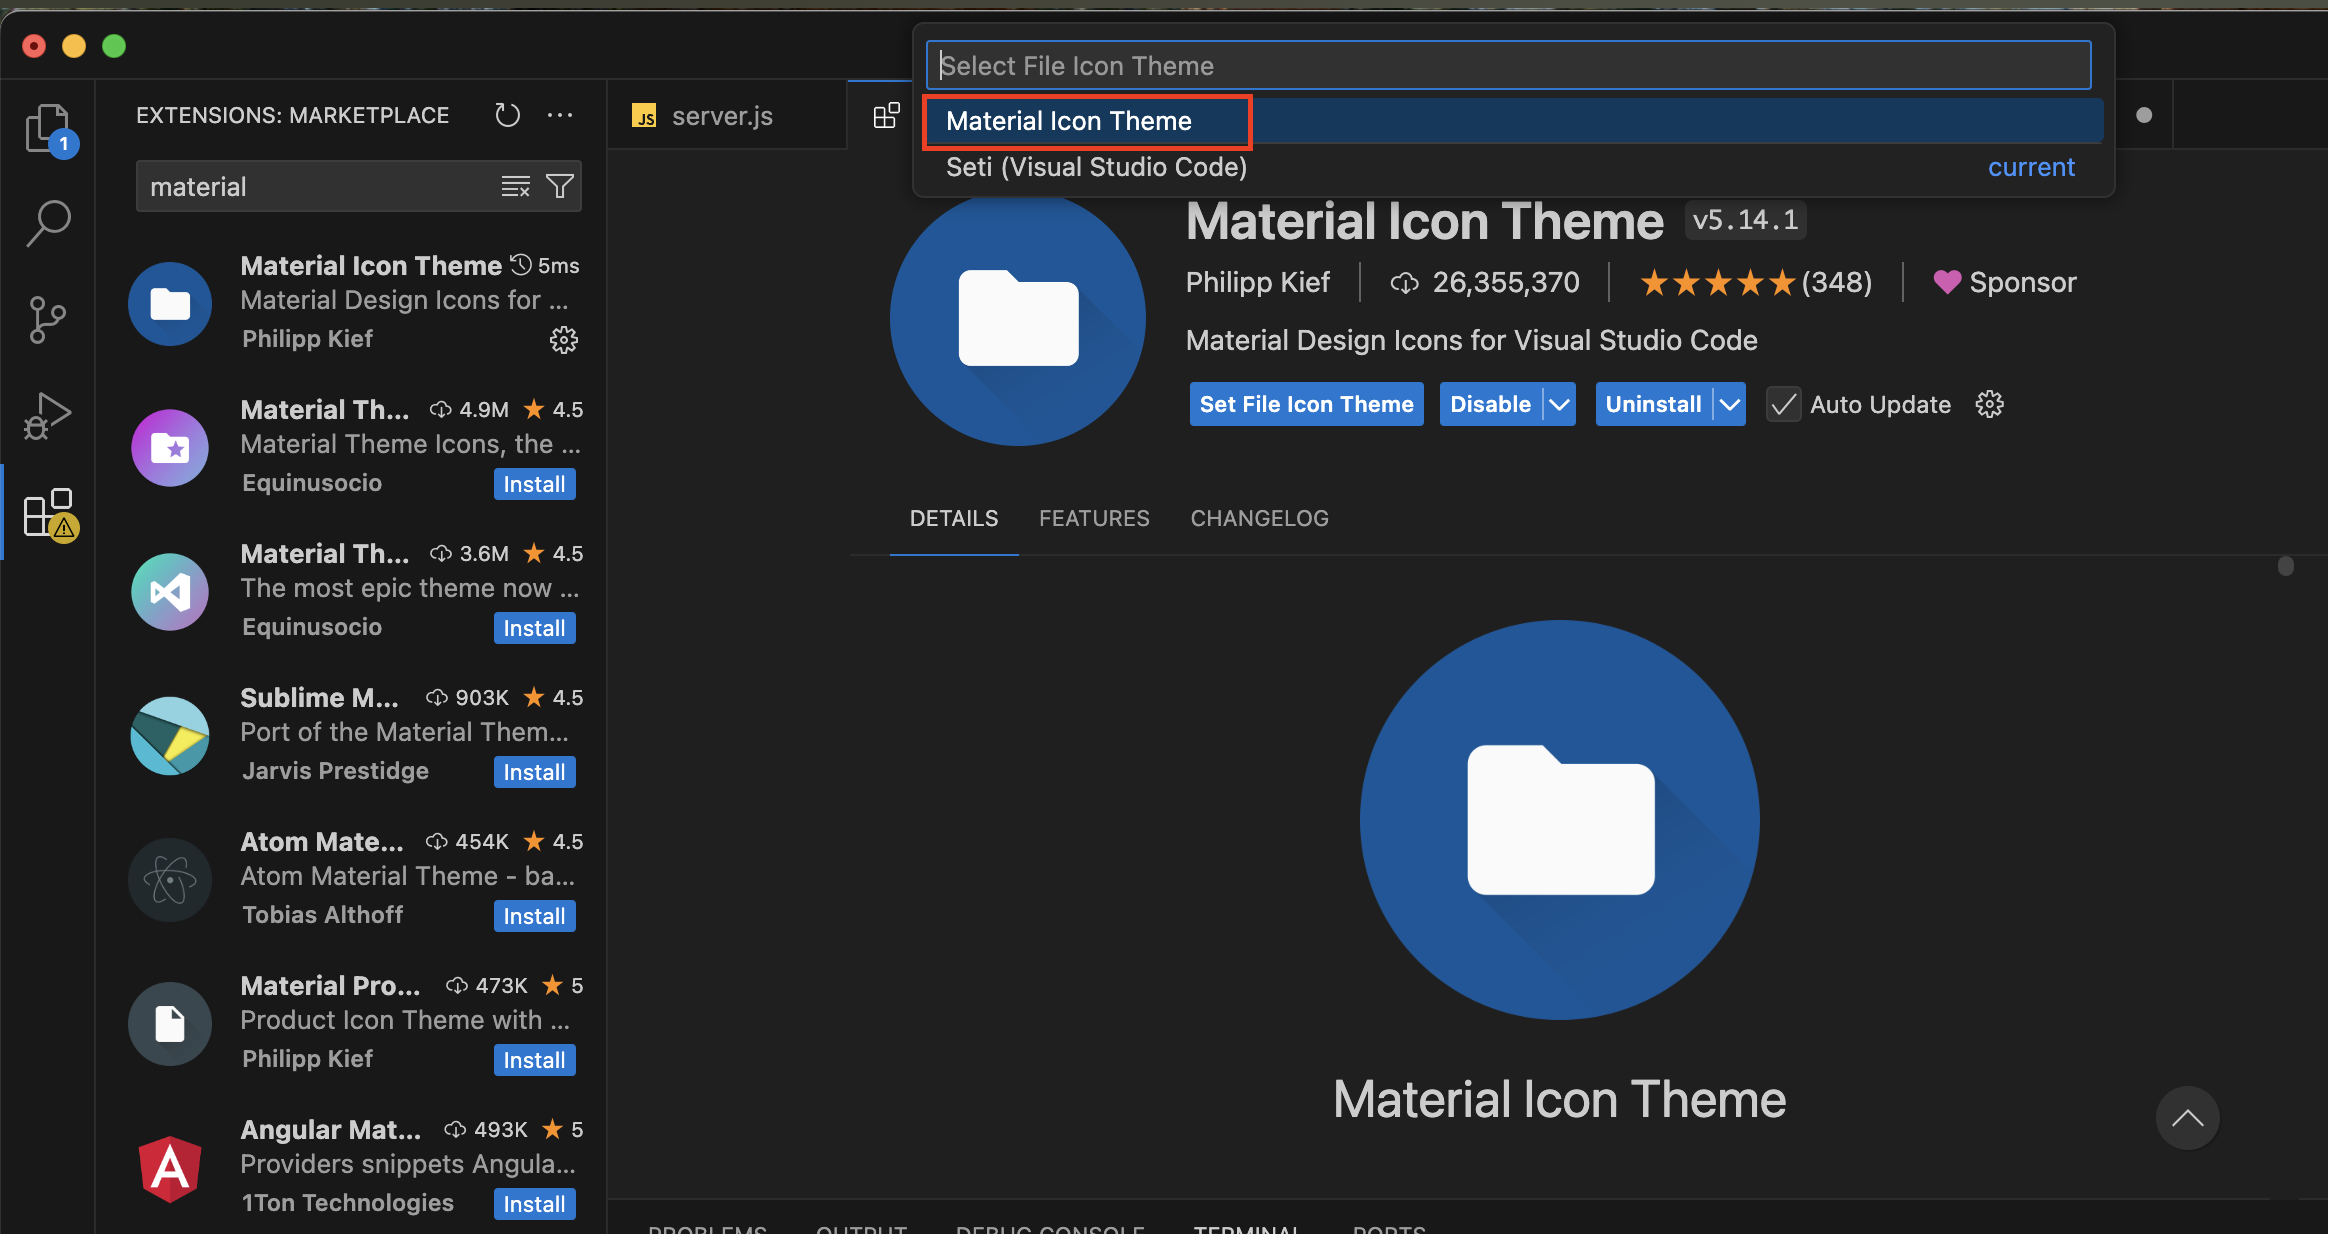
Task: Expand the Uninstall button dropdown arrow
Action: [x=1729, y=404]
